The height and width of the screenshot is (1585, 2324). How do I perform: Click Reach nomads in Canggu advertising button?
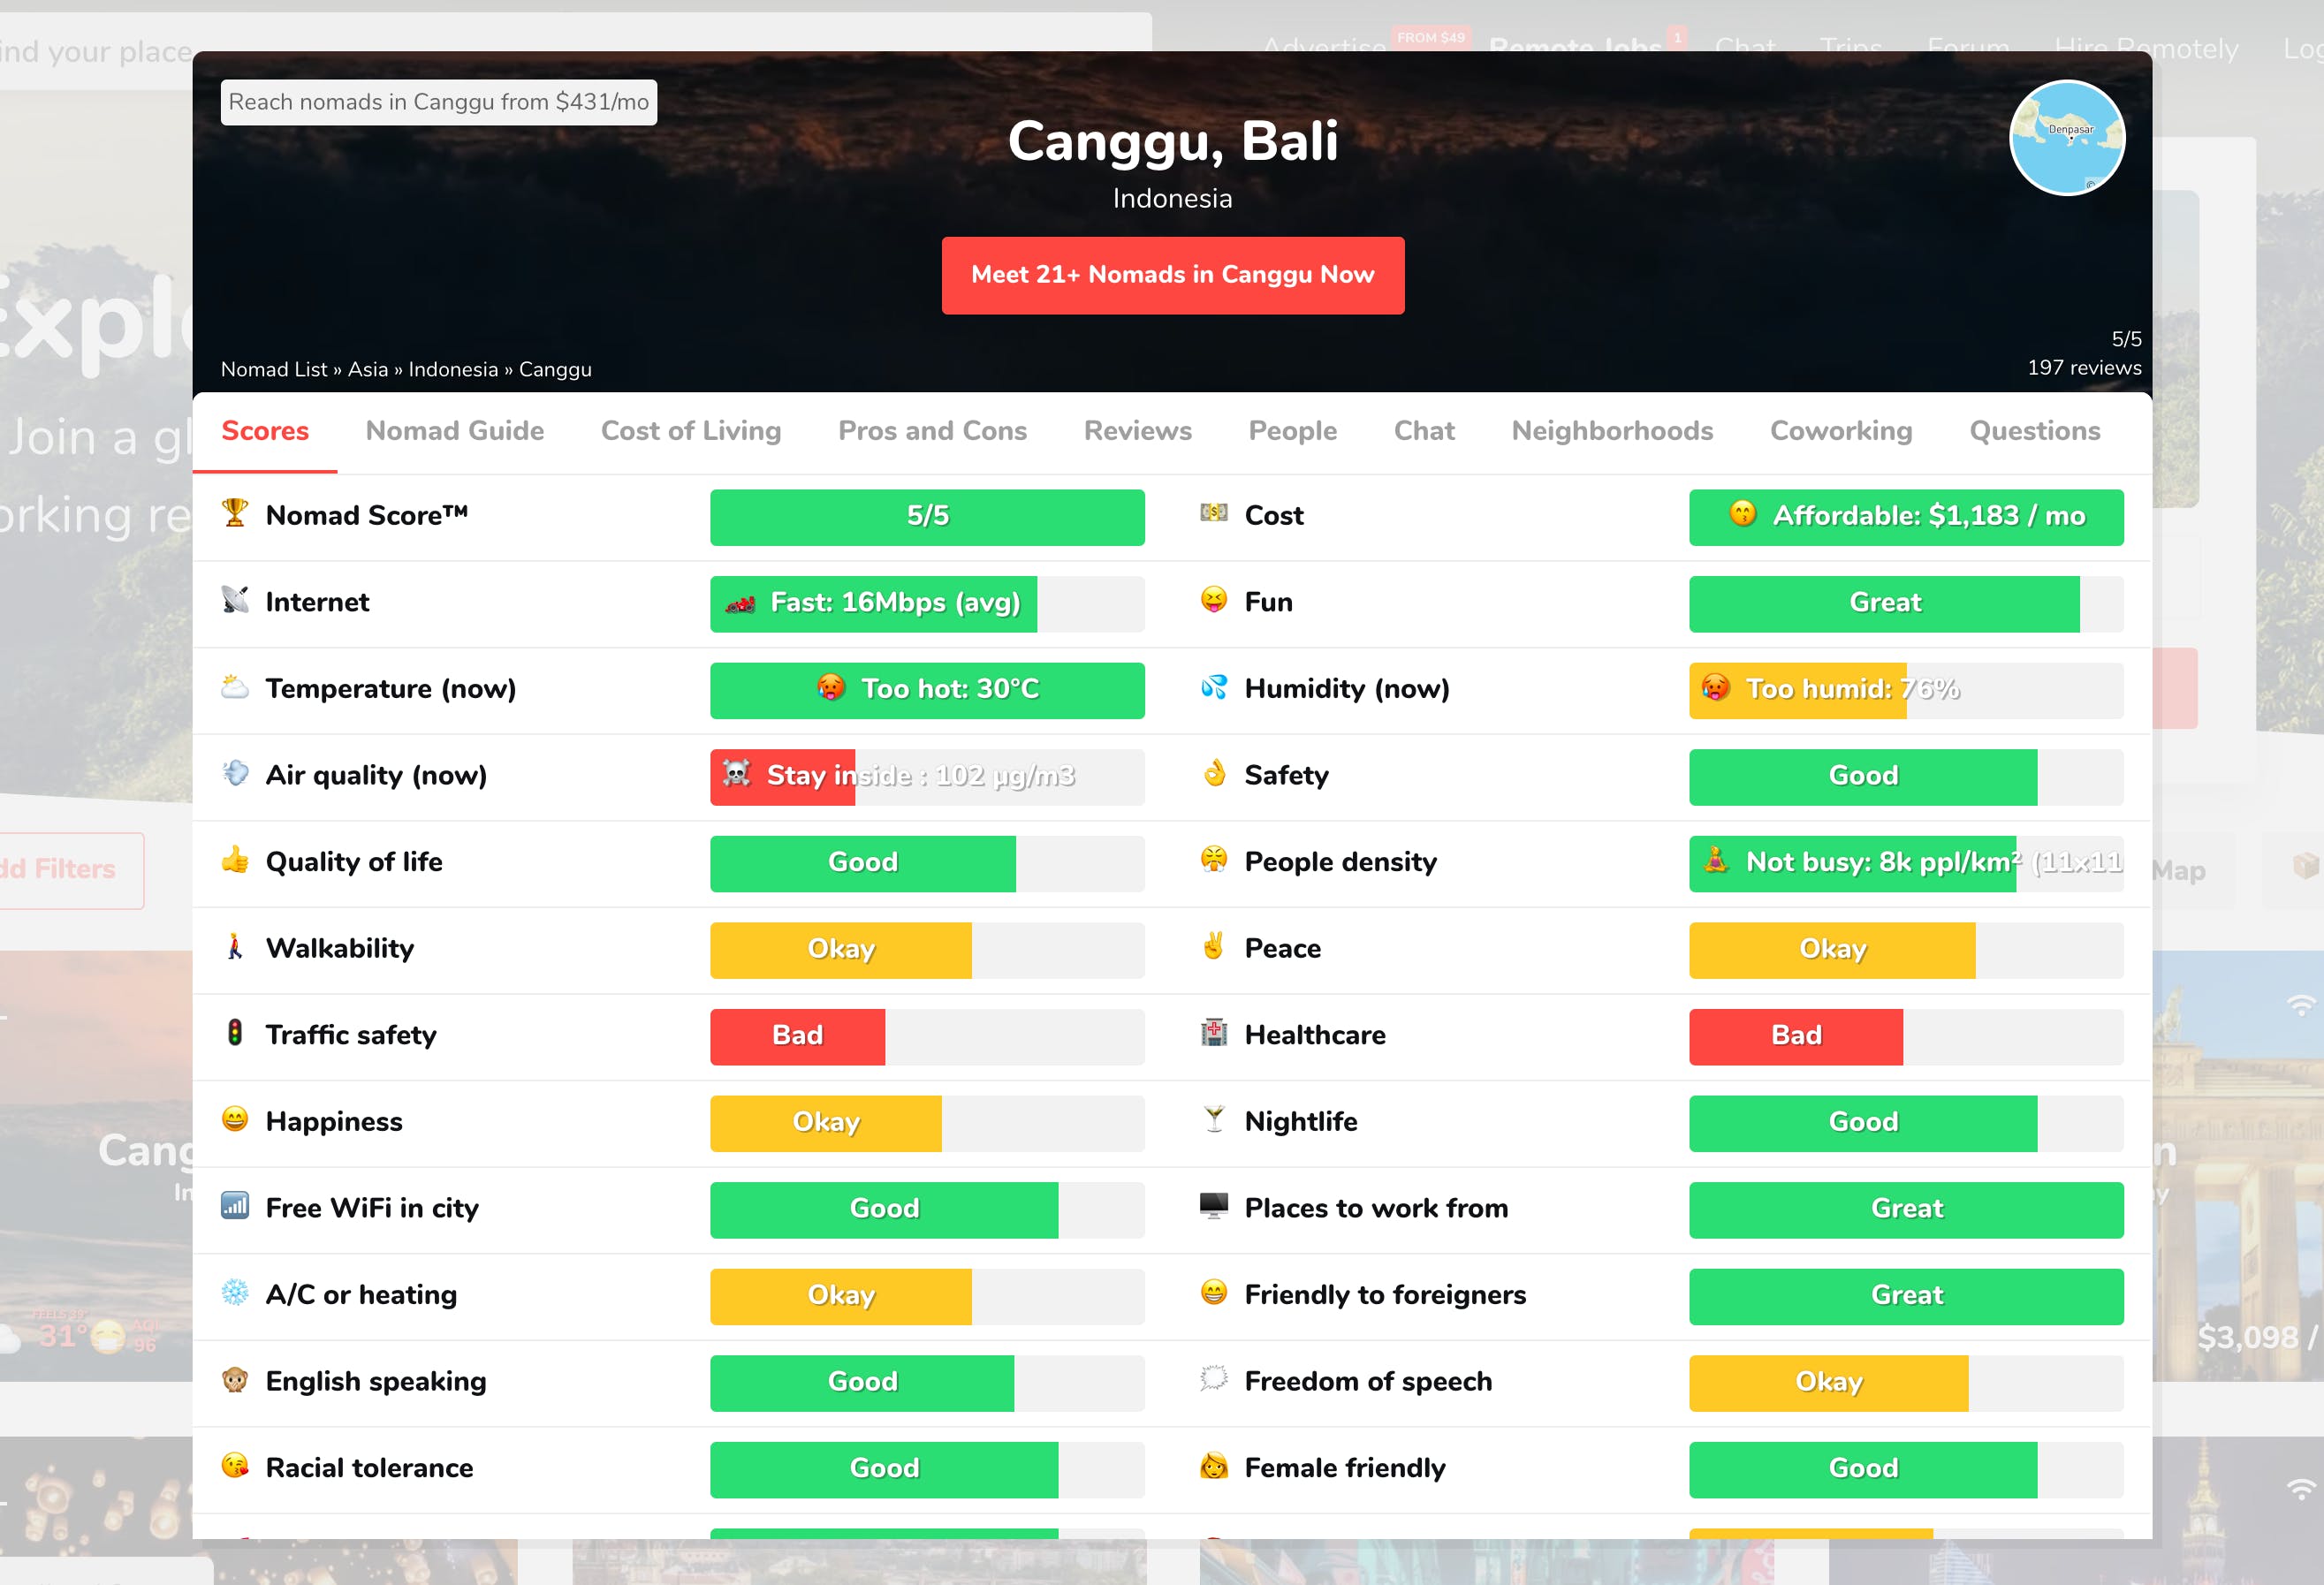point(439,102)
